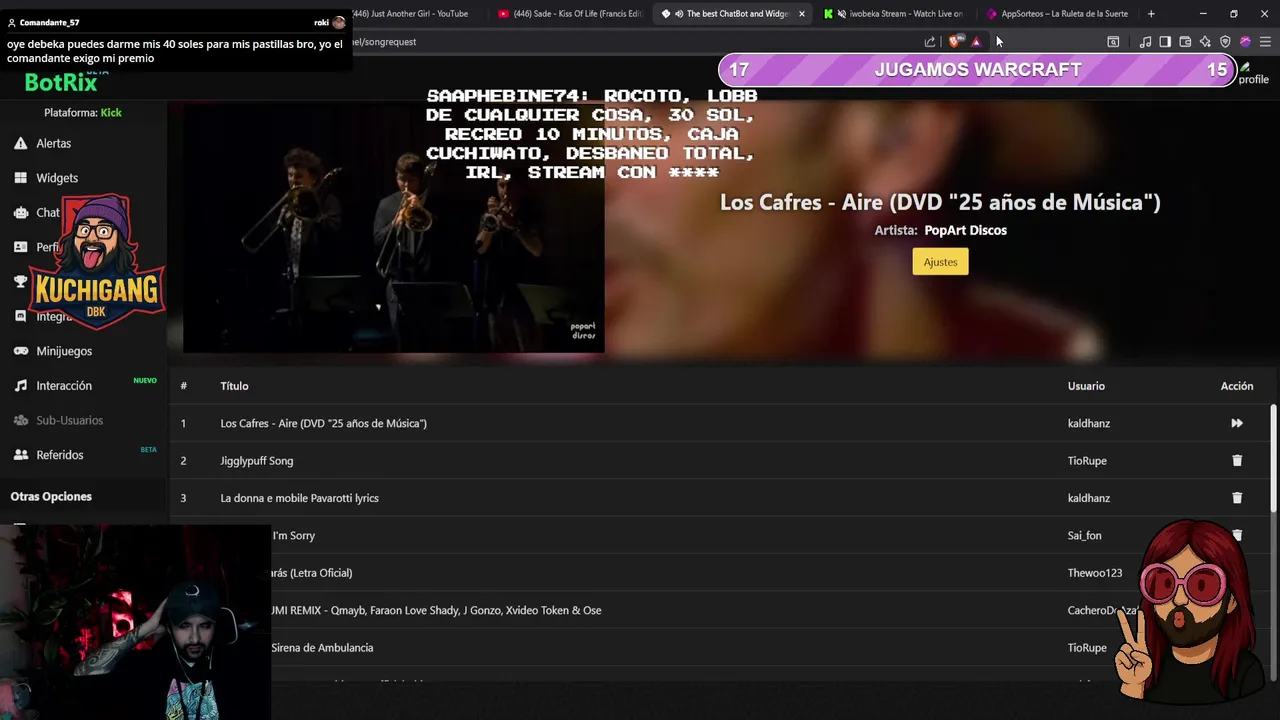
Task: Delete La donna e mobile Pavarotti row
Action: click(x=1237, y=498)
